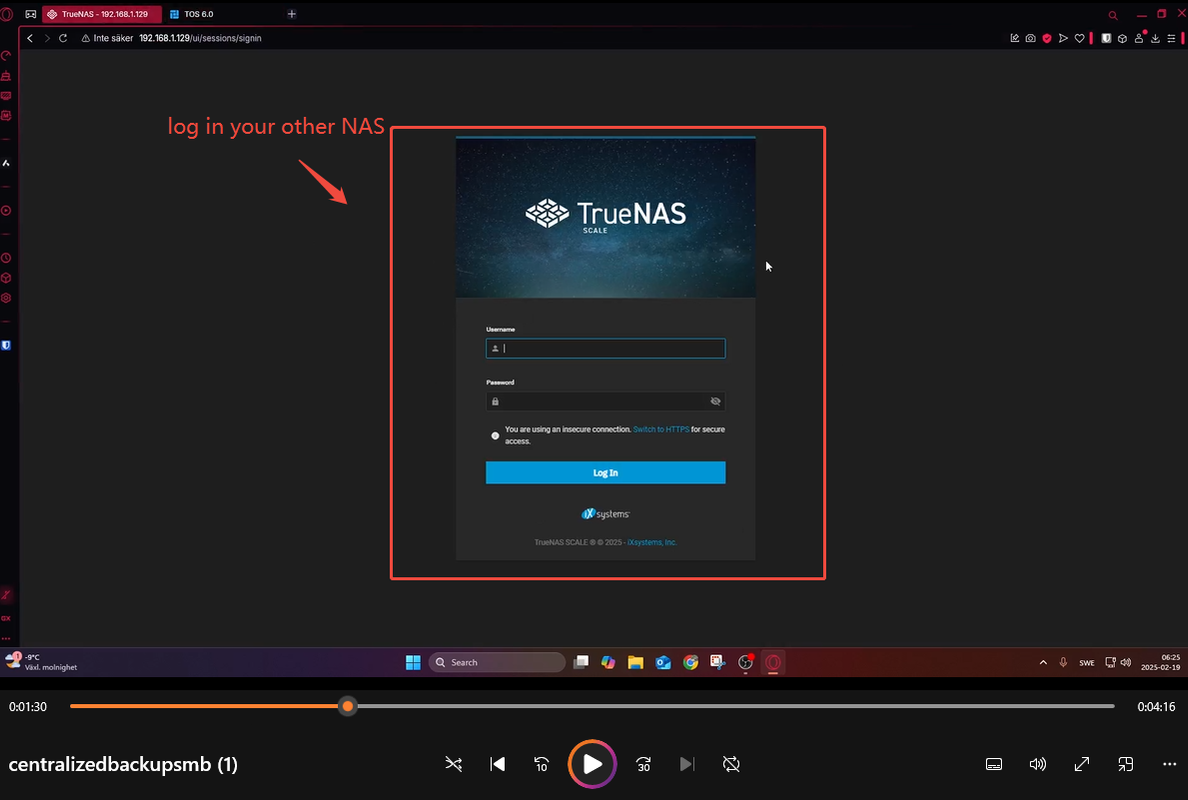Click the Opera GX taskbar icon

coord(773,662)
